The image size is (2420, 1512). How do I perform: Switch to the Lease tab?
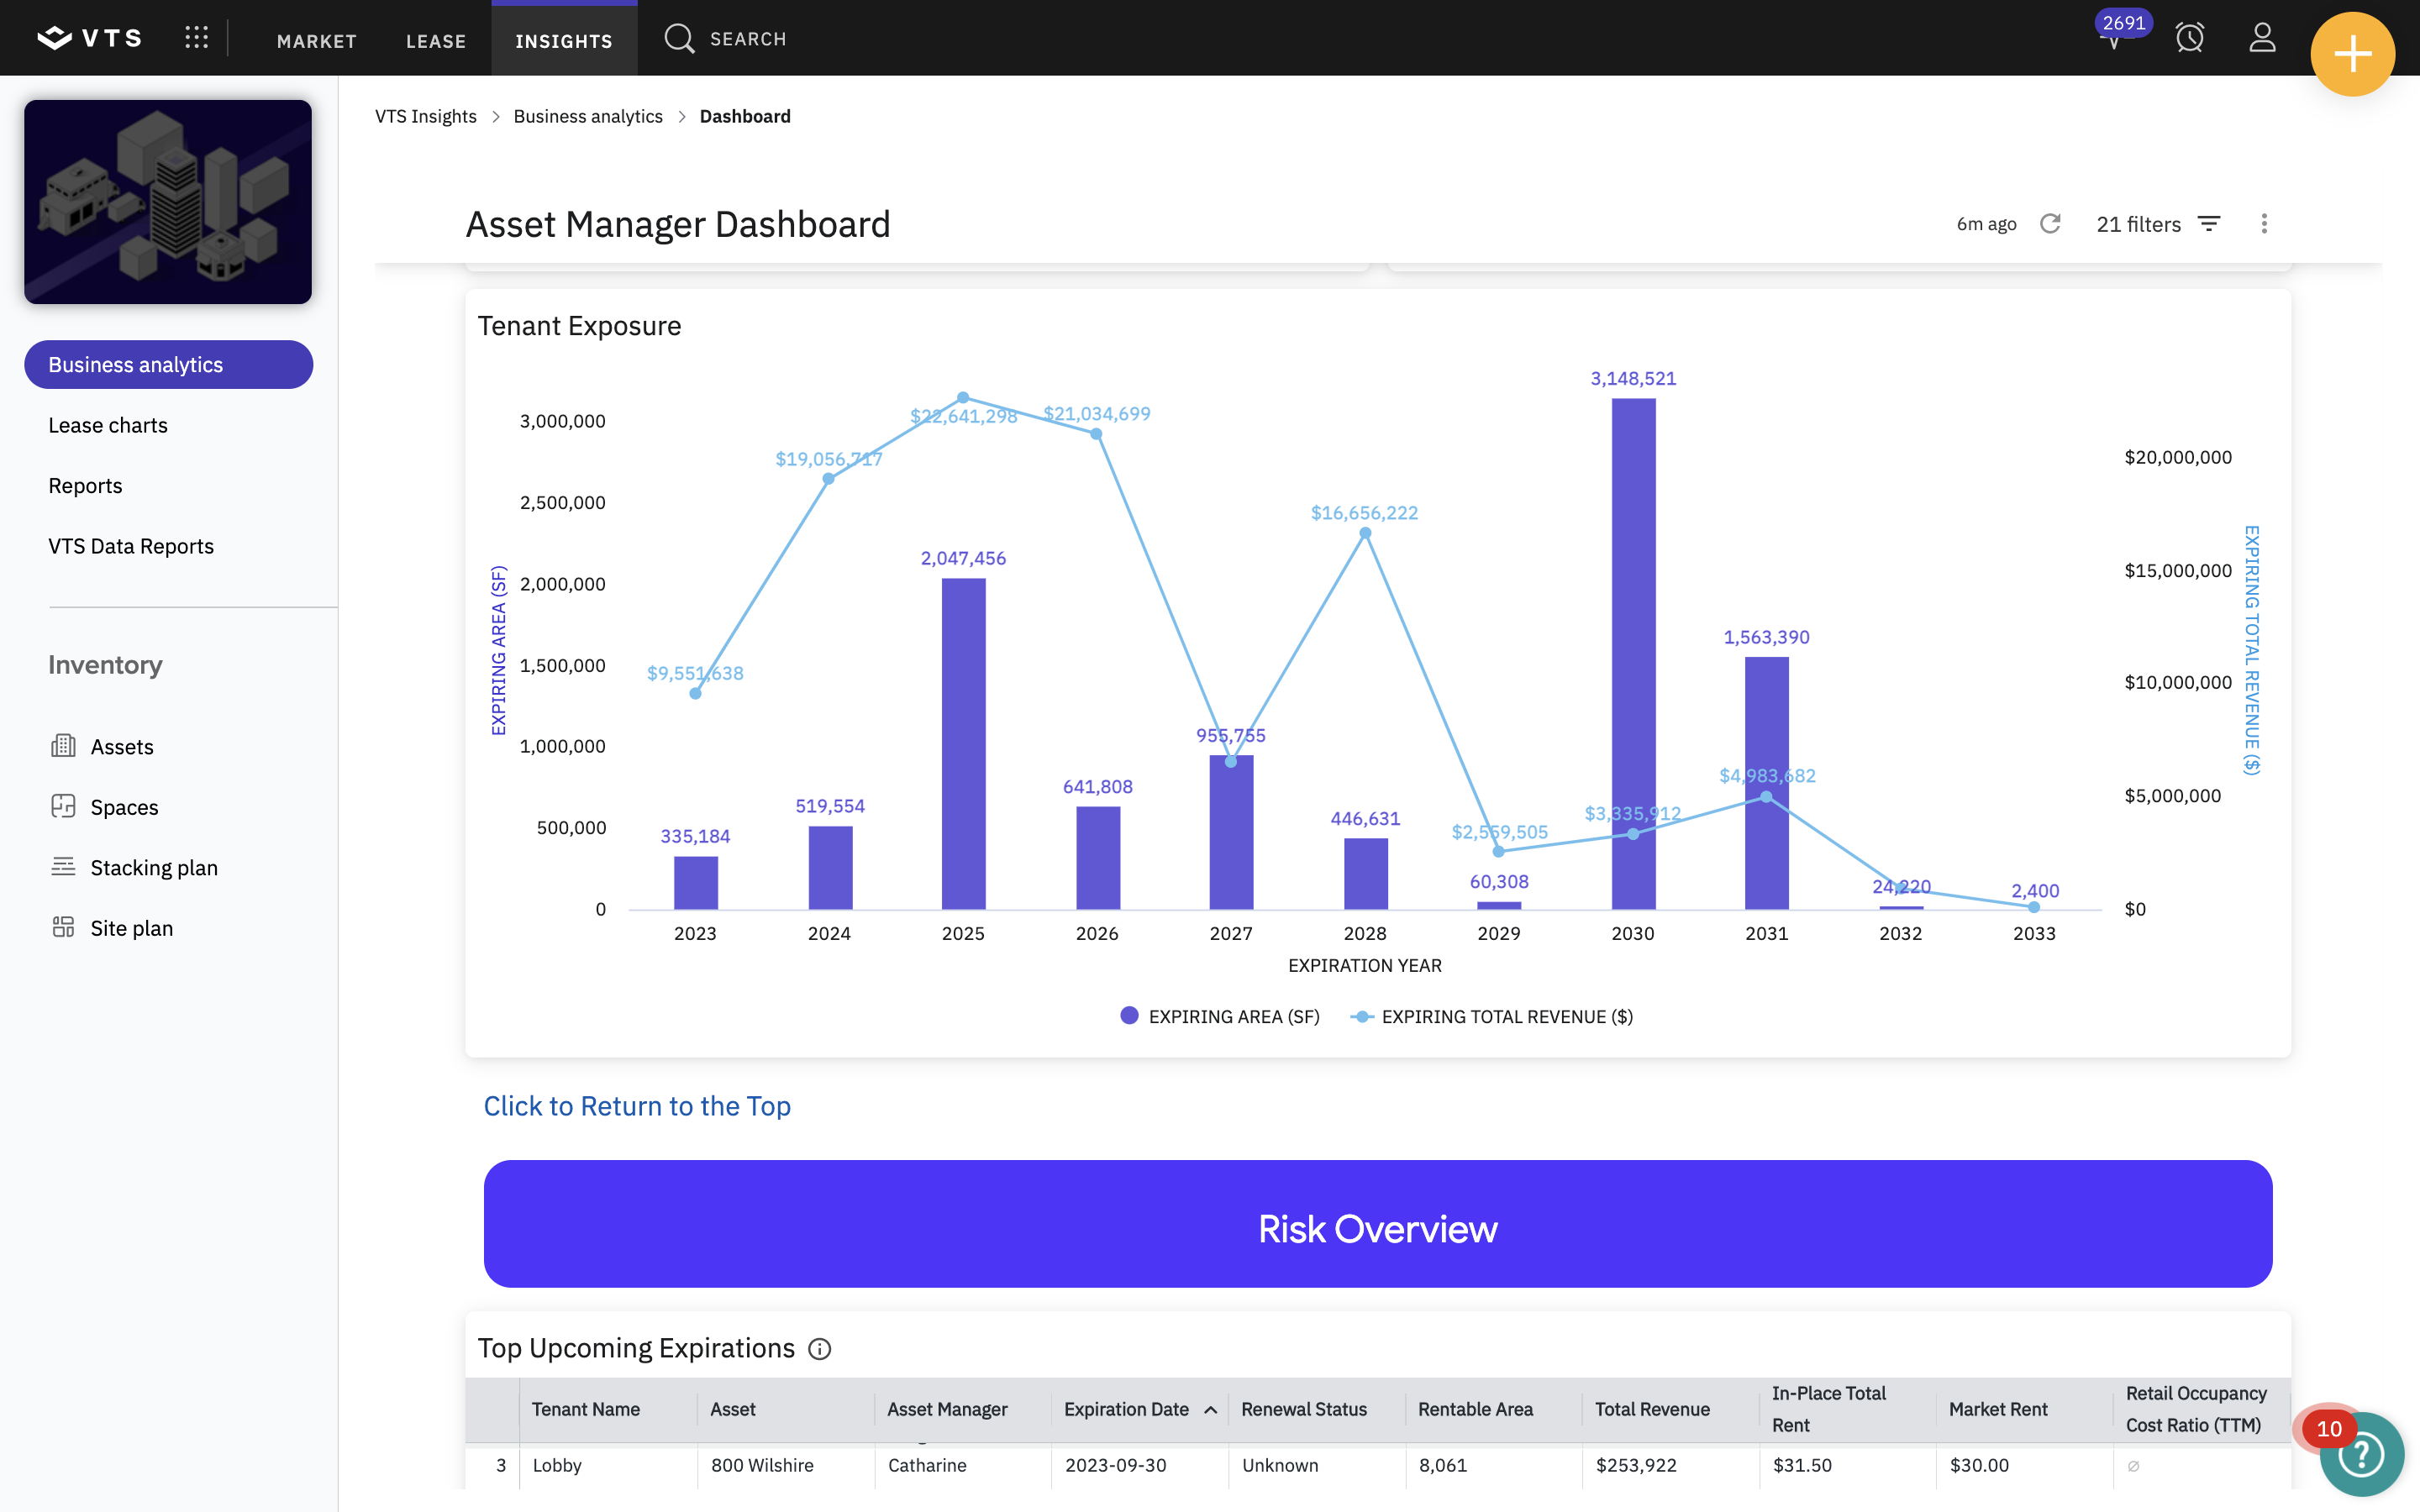click(x=436, y=40)
